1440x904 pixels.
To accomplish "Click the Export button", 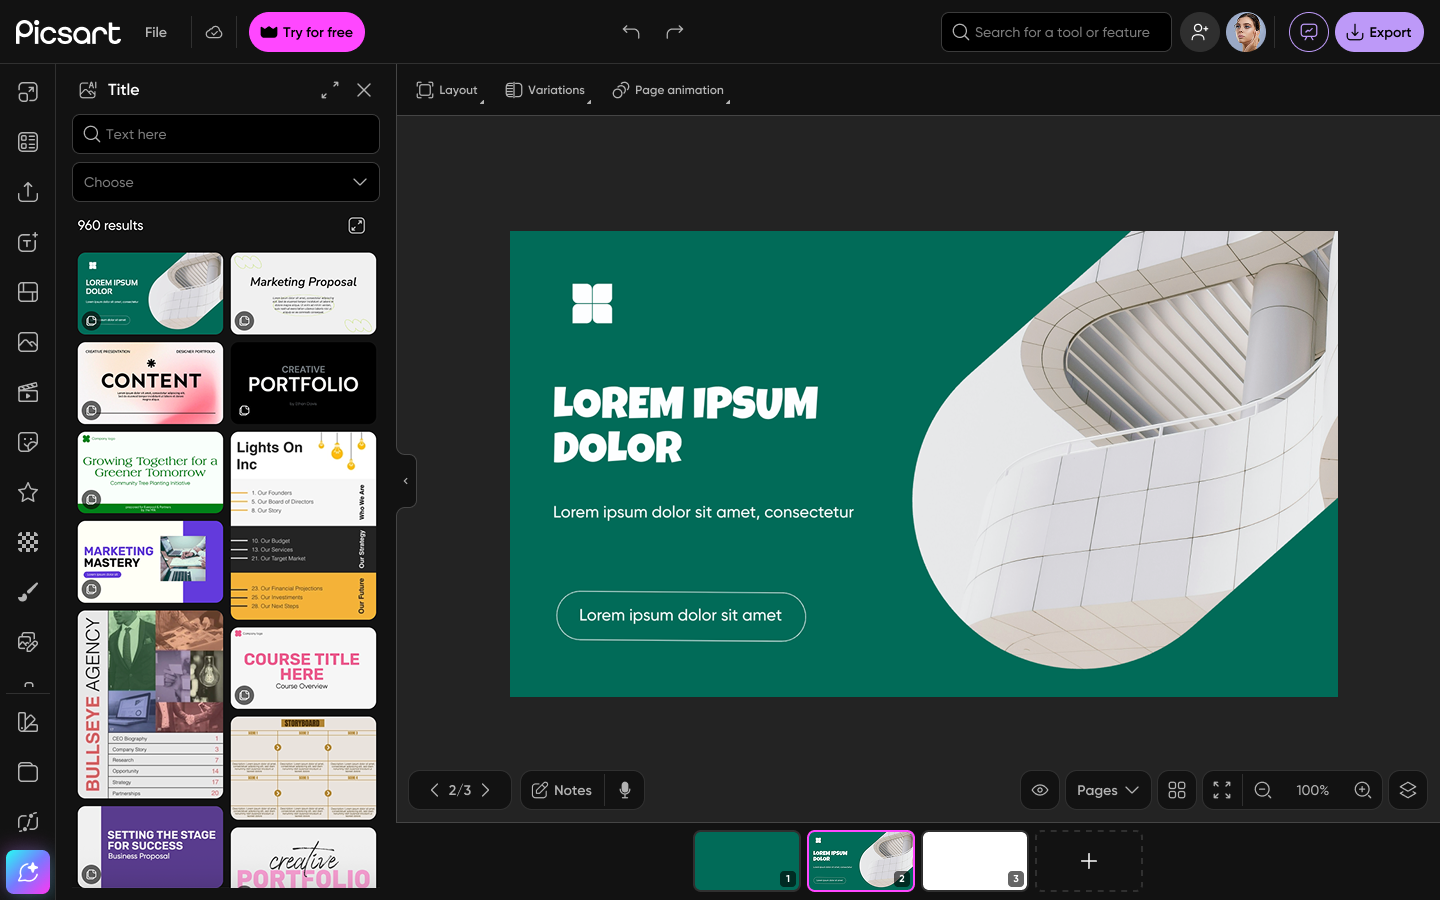I will click(x=1379, y=32).
